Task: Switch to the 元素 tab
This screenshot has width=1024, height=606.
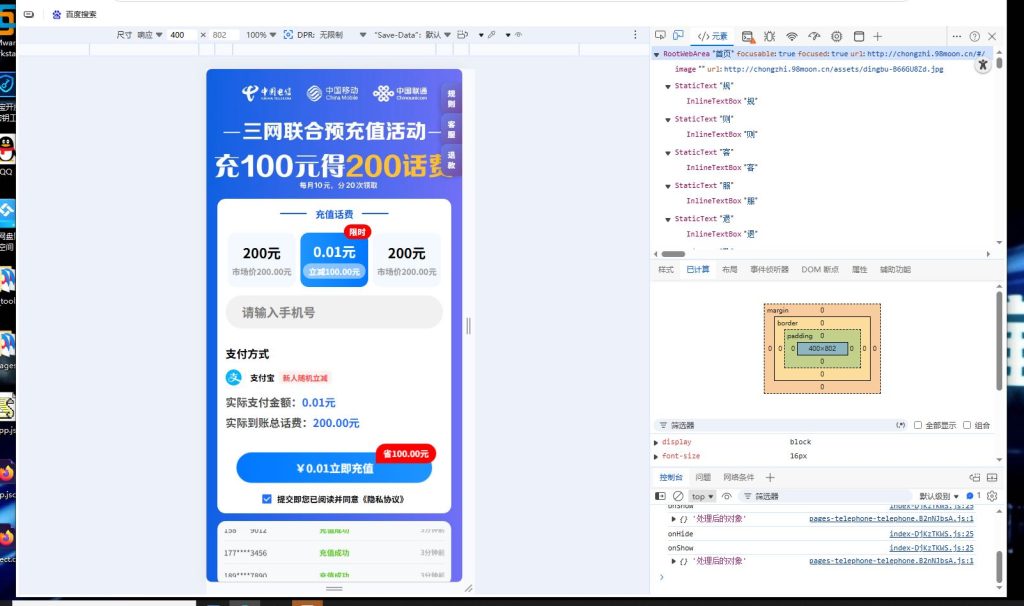Action: [x=712, y=37]
